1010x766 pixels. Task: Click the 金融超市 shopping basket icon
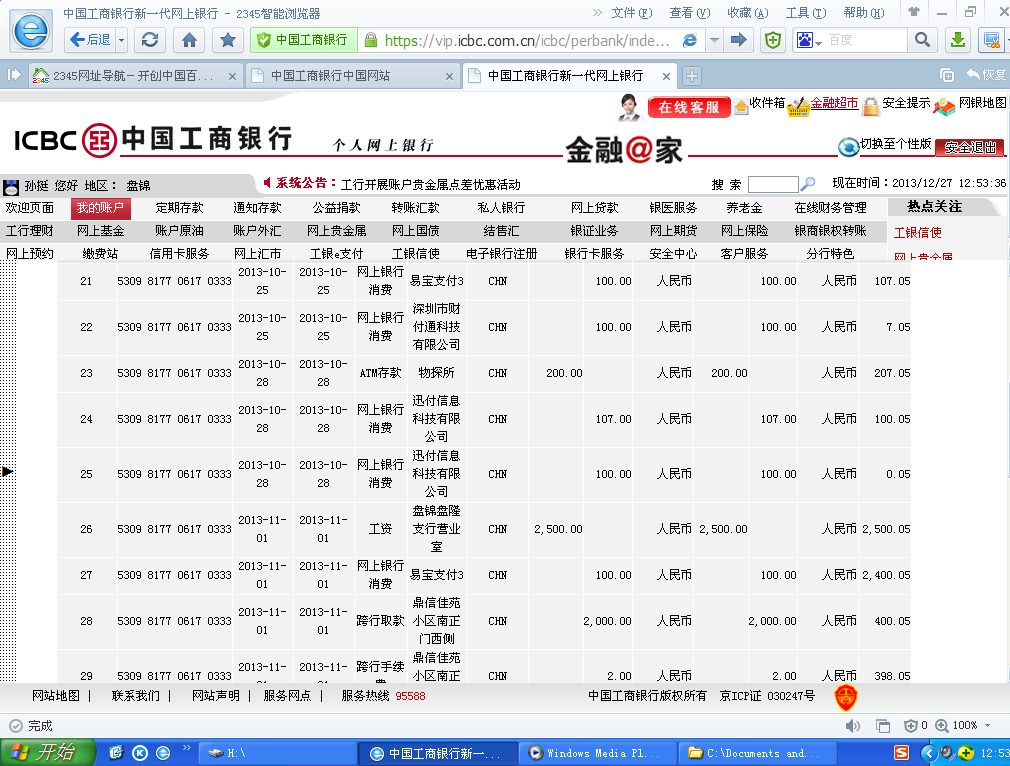pos(797,106)
